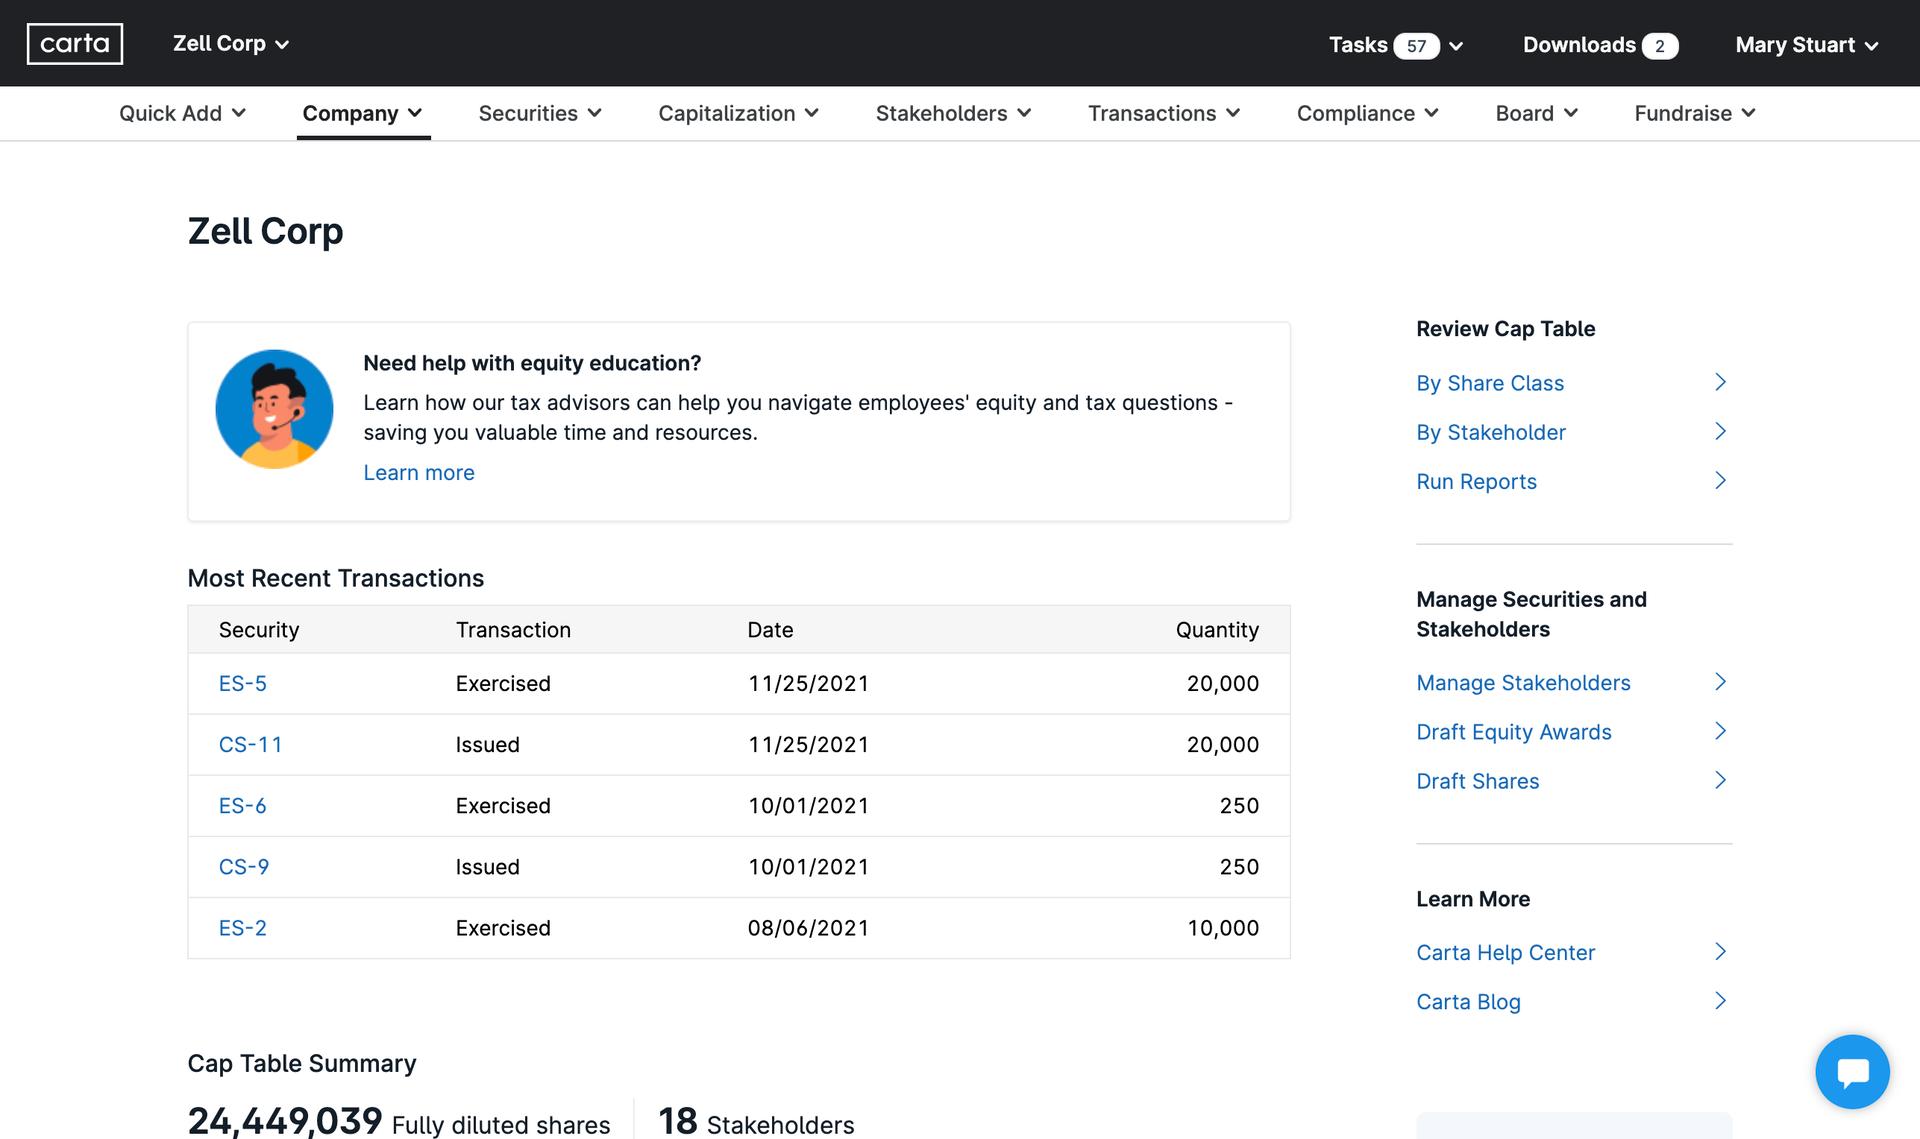Click the Carta logo
The height and width of the screenshot is (1139, 1920).
pos(75,44)
